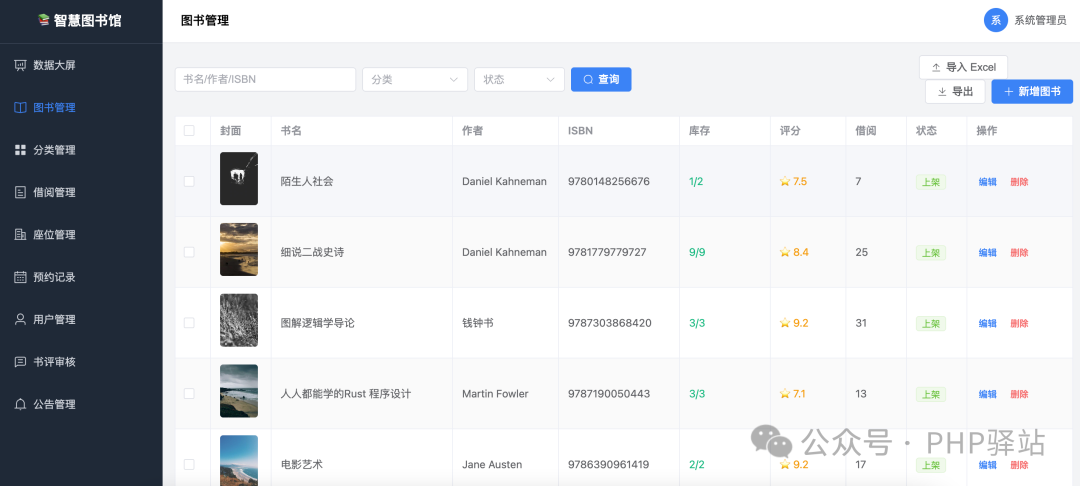Screen dimensions: 1080x486
Task: Click the cover thumbnail of 细说二战史诗
Action: coord(239,249)
